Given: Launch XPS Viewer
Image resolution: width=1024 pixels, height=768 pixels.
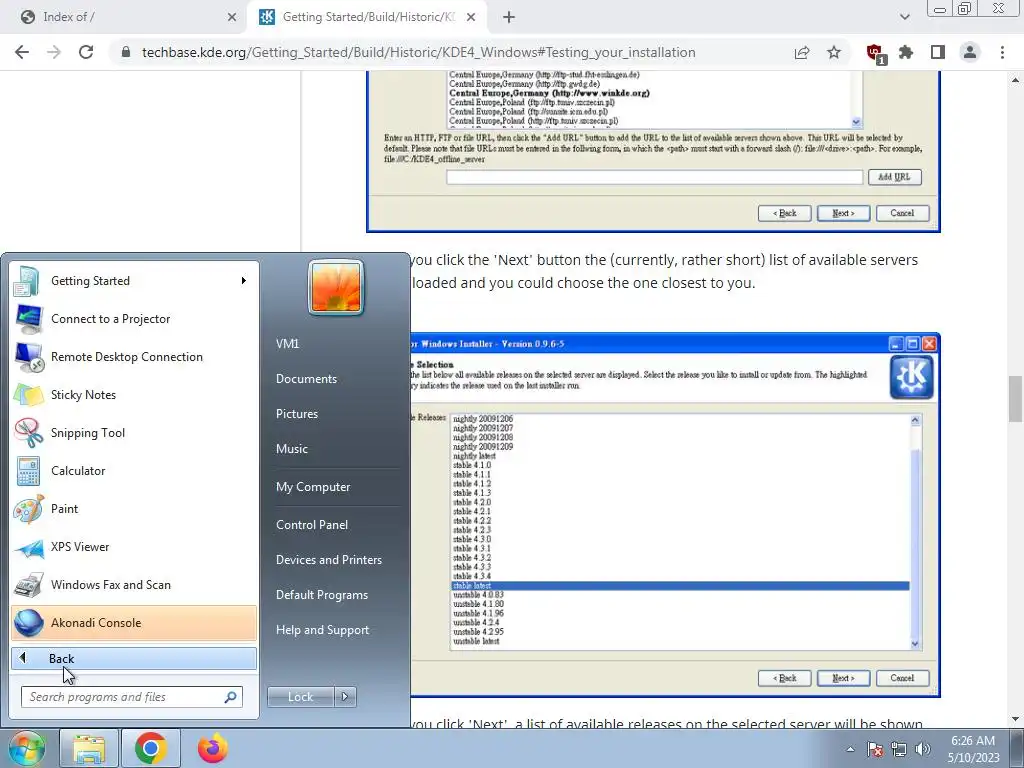Looking at the screenshot, I should tap(134, 547).
